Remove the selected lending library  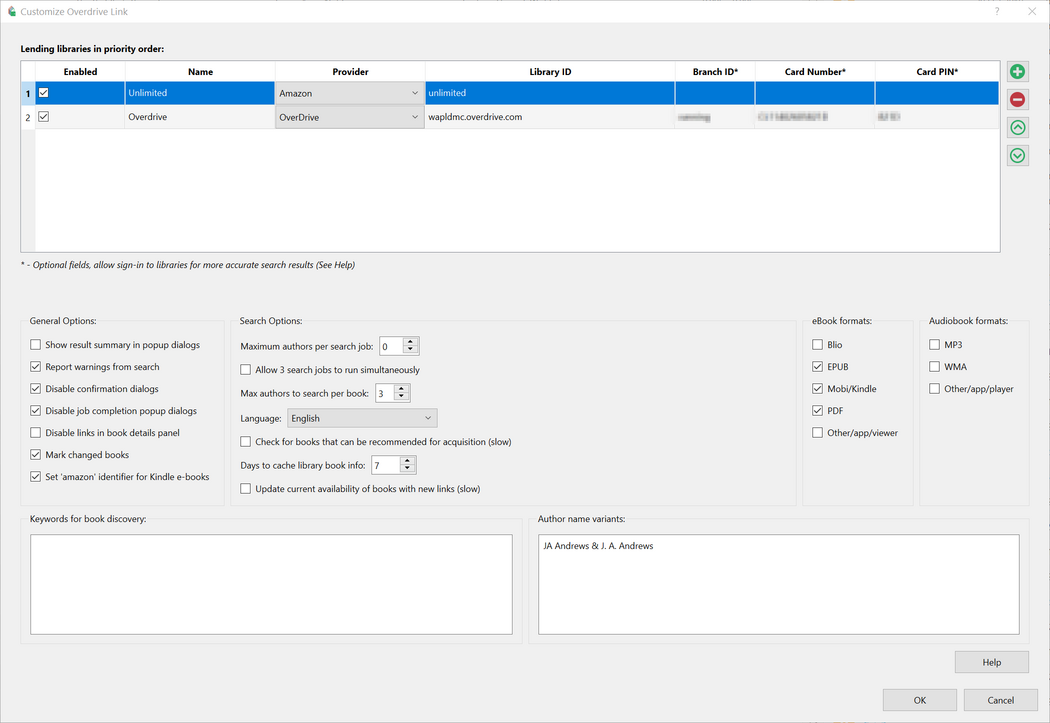[1017, 100]
